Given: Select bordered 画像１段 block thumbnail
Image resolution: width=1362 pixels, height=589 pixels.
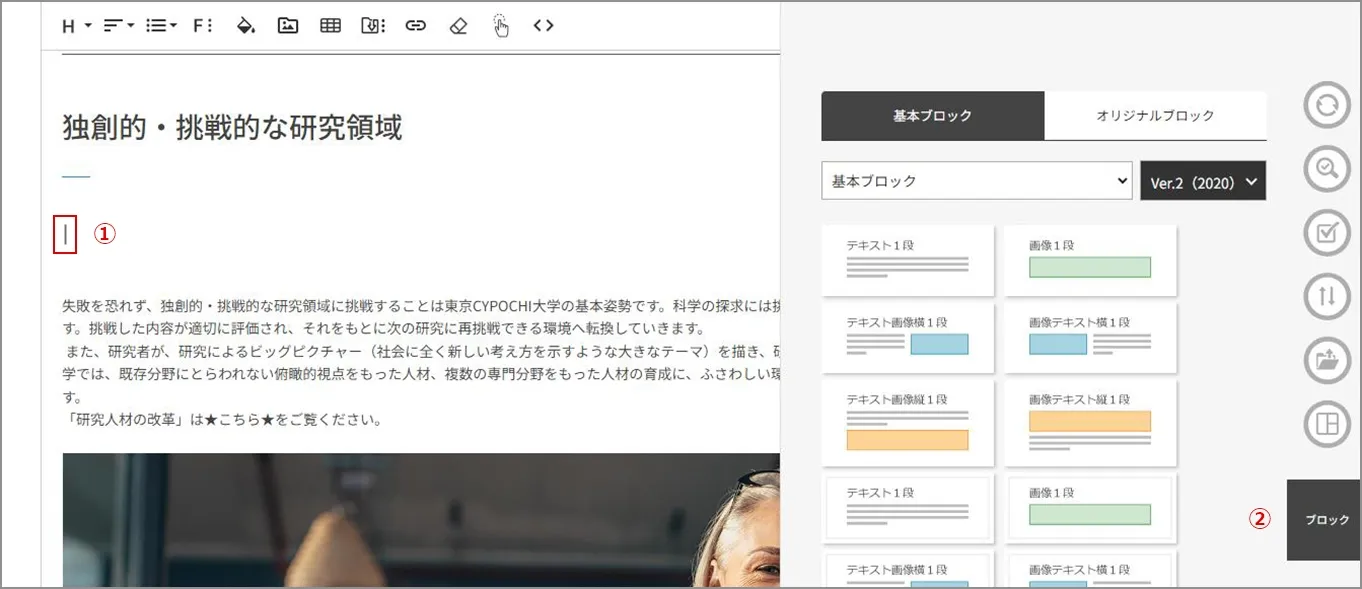Looking at the screenshot, I should click(1090, 508).
